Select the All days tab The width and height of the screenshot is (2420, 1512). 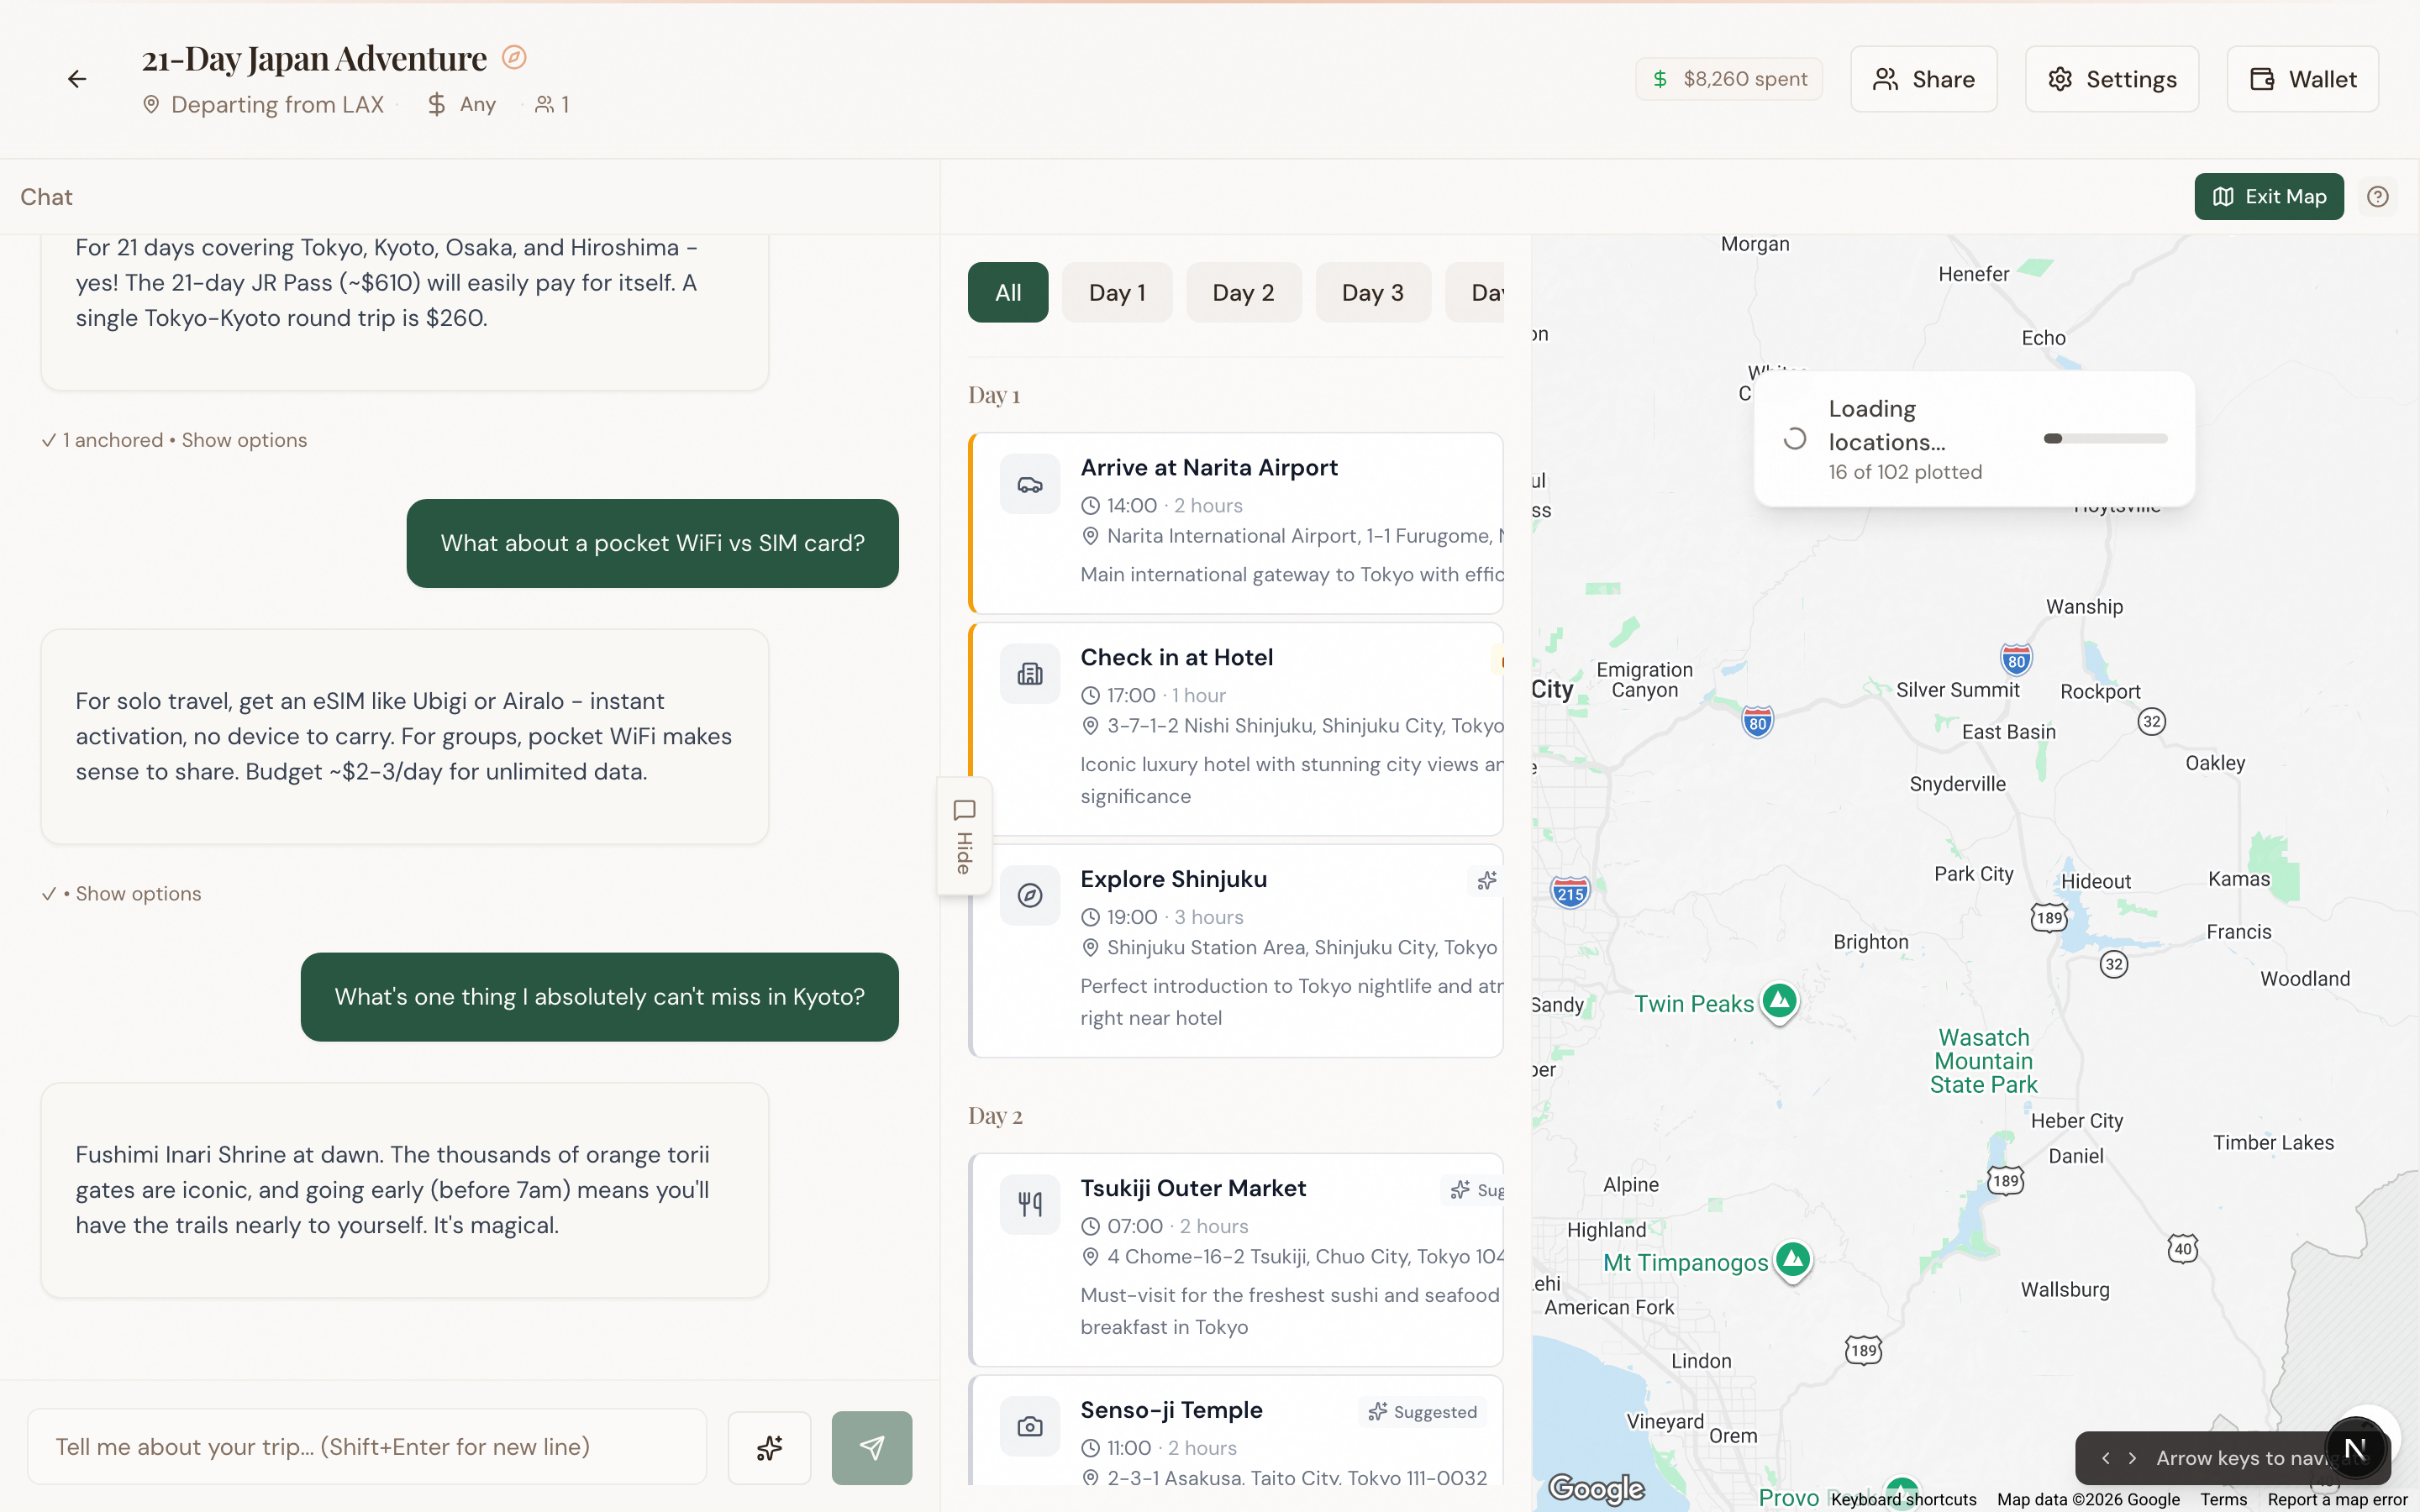pos(1007,293)
